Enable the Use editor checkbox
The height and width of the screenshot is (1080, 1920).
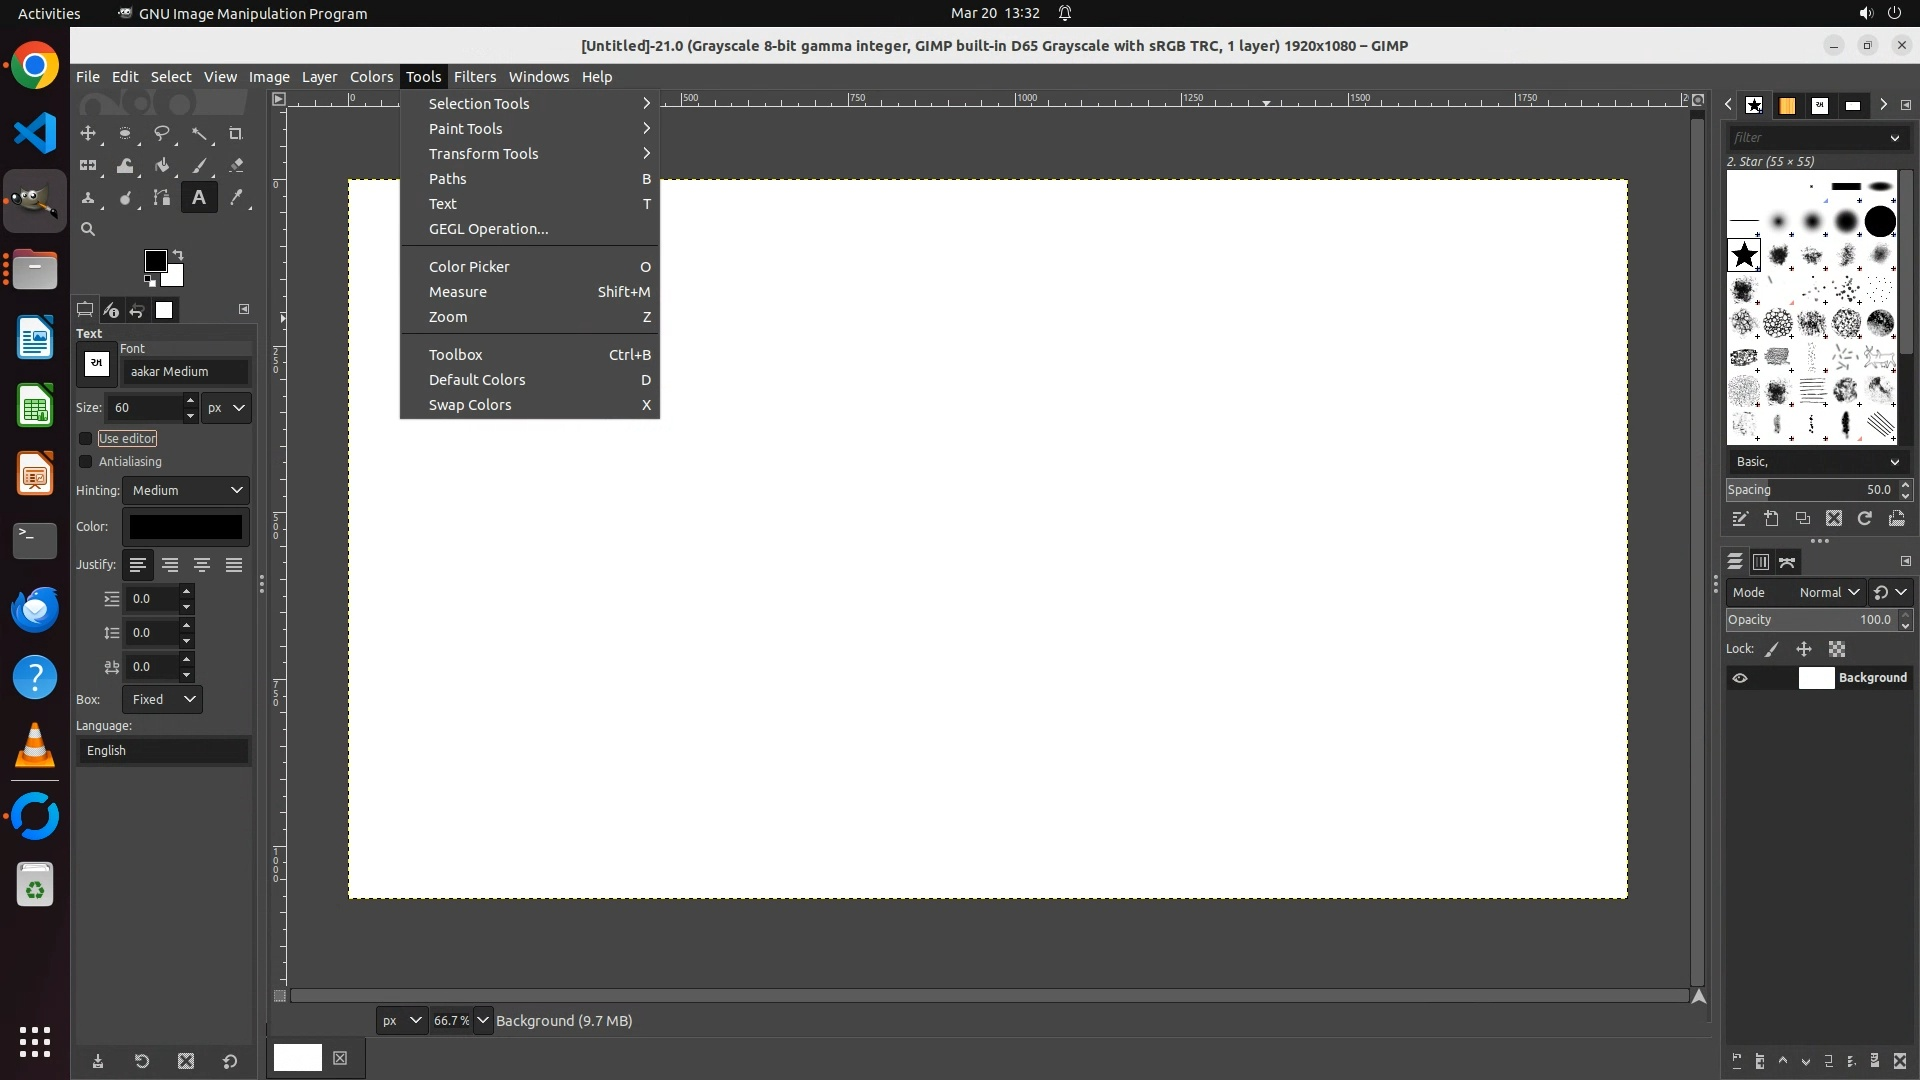(86, 439)
